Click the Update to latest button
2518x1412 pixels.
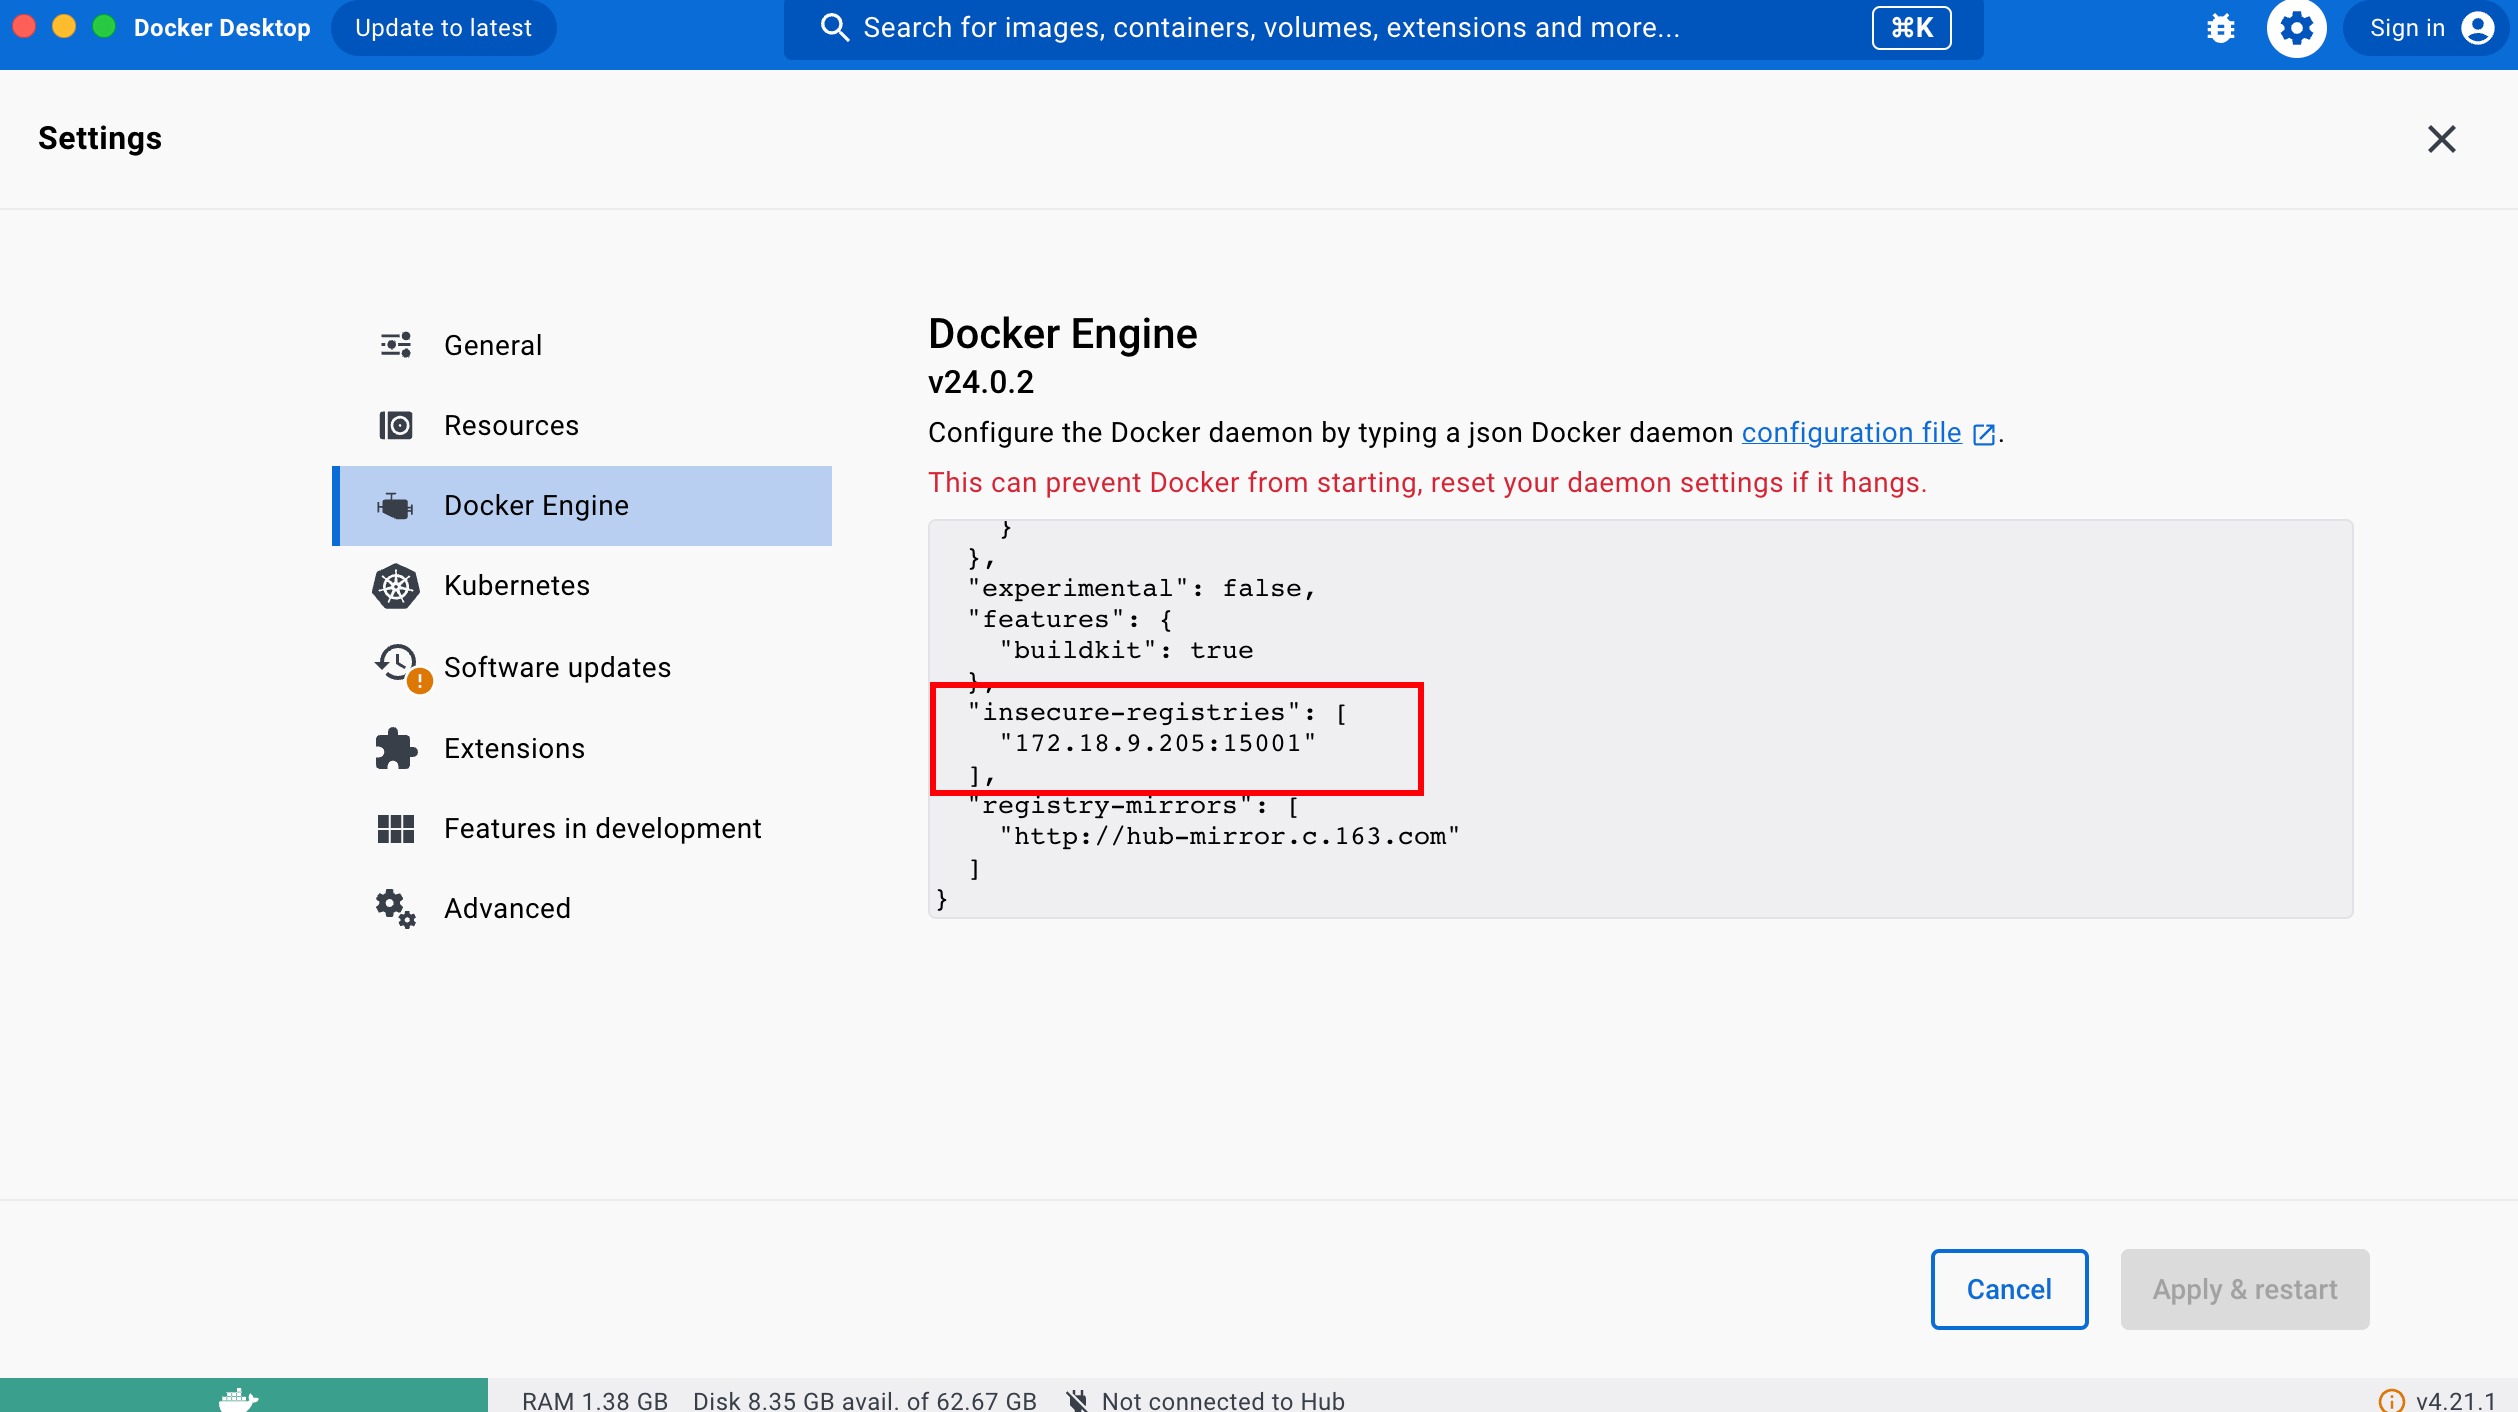tap(443, 28)
